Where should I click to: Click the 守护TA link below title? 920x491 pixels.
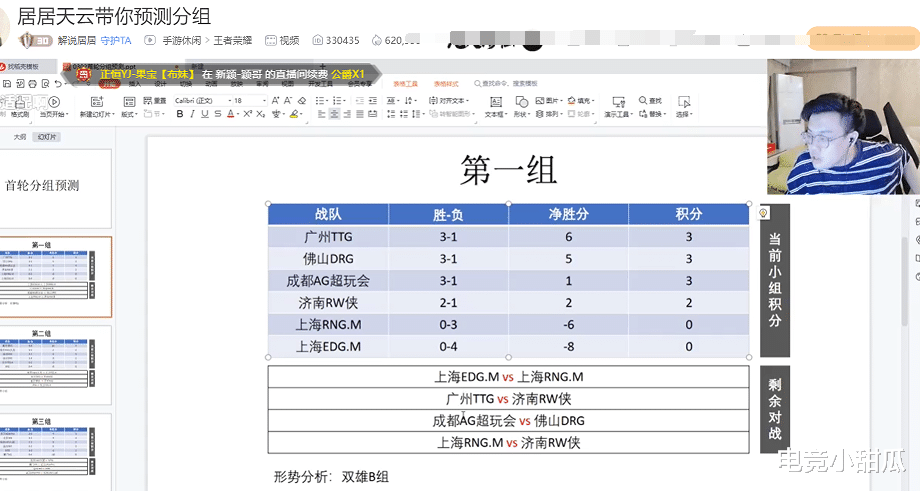point(116,41)
